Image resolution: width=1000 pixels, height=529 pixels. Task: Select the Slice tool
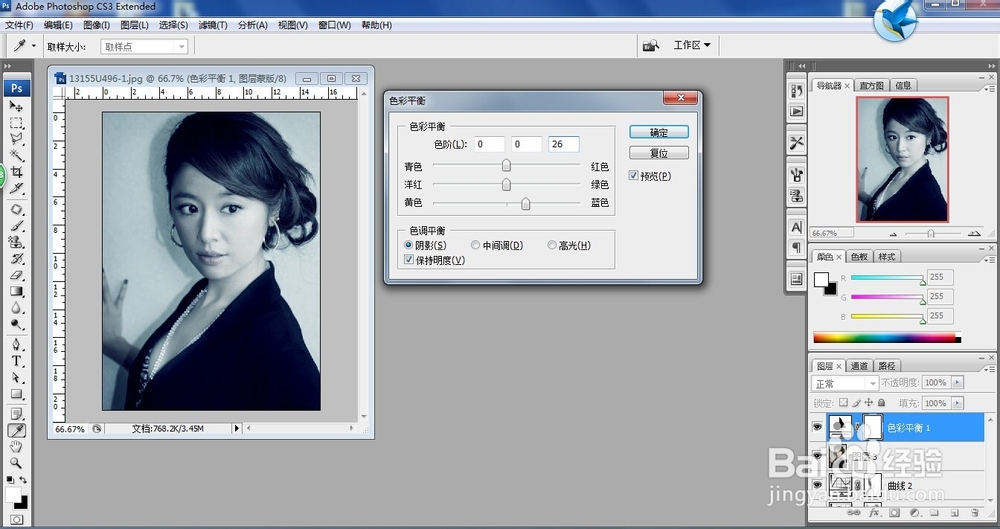click(x=16, y=189)
